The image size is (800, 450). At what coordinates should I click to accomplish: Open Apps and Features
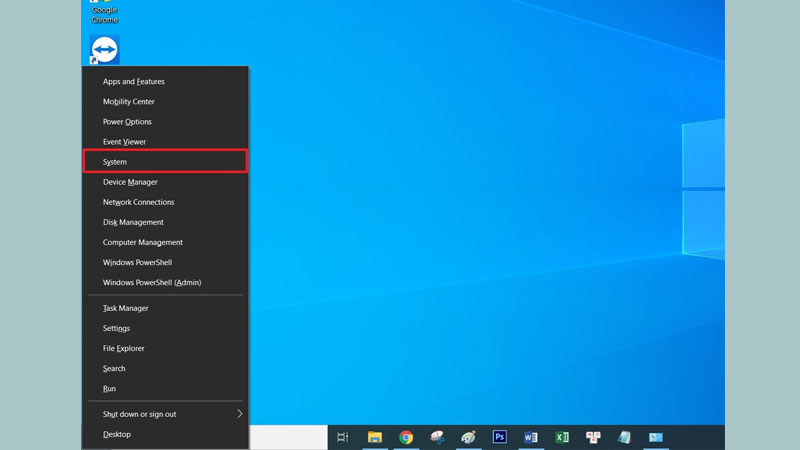point(133,82)
